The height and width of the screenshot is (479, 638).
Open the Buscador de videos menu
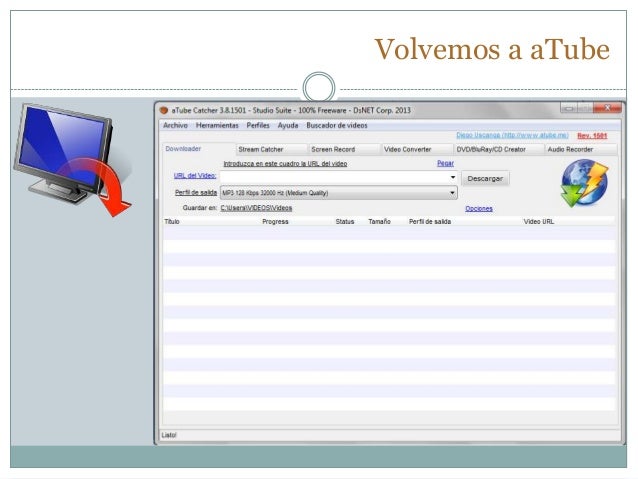tap(337, 125)
